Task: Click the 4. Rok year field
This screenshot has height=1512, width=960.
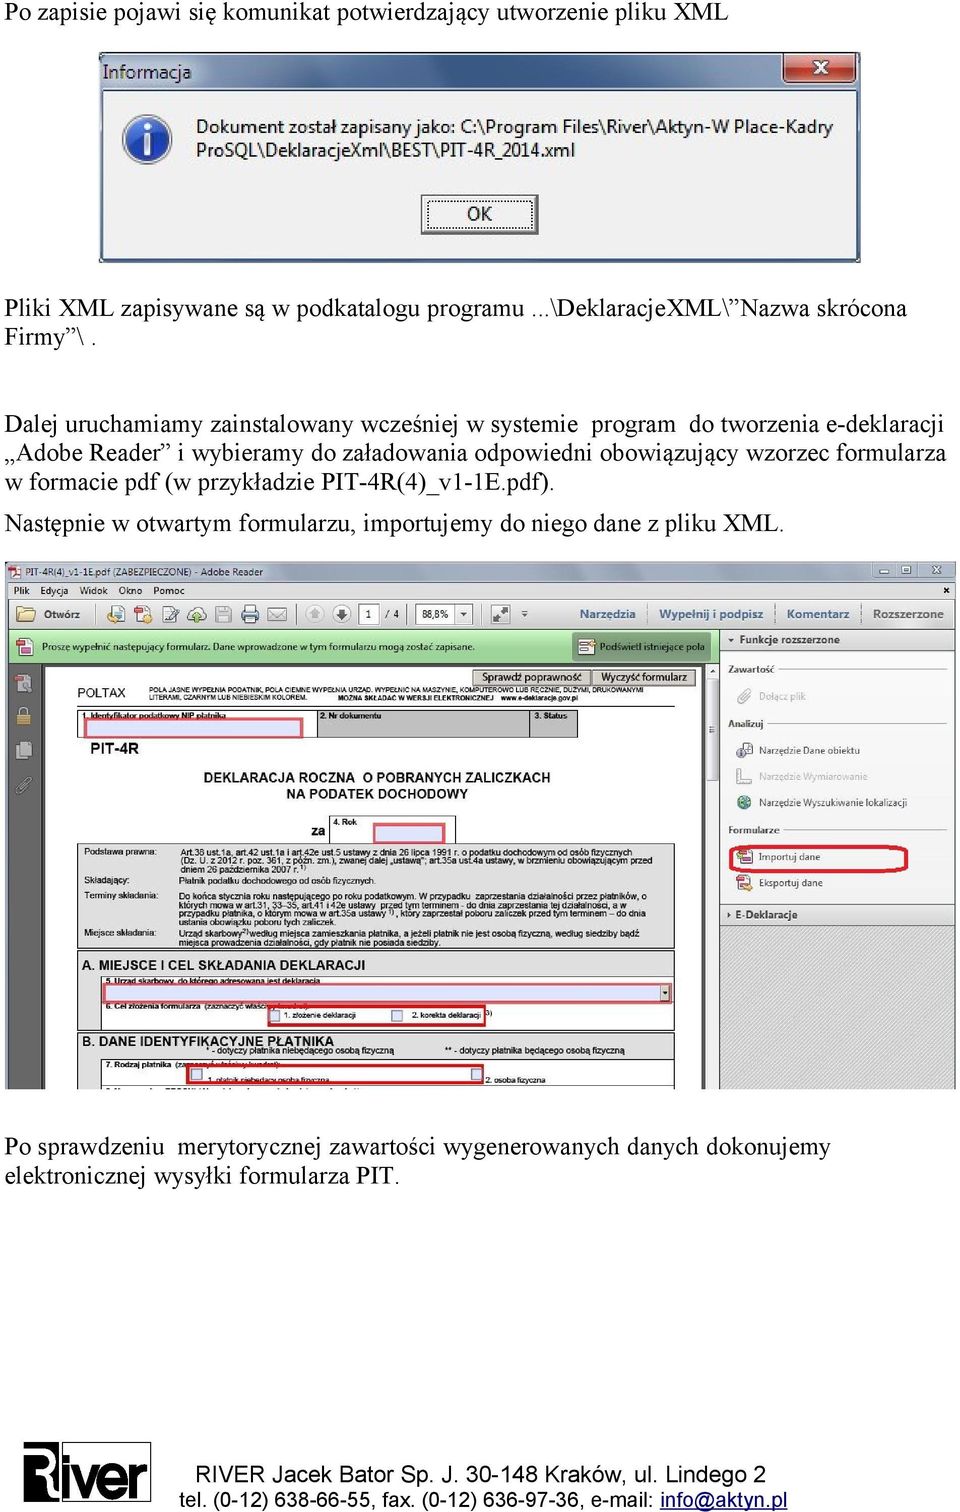Action: [x=408, y=833]
